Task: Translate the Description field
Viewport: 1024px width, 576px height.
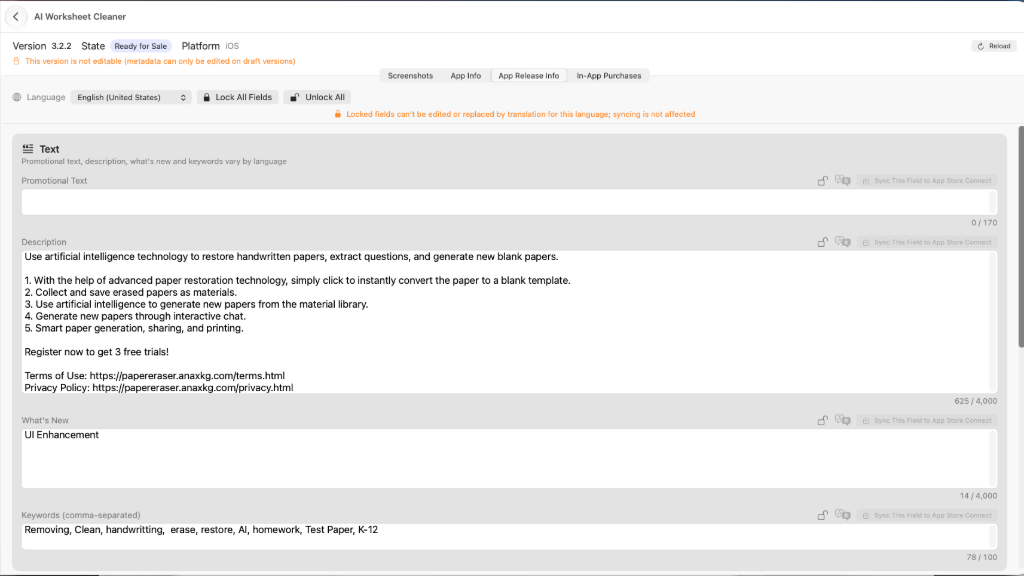Action: coord(842,242)
